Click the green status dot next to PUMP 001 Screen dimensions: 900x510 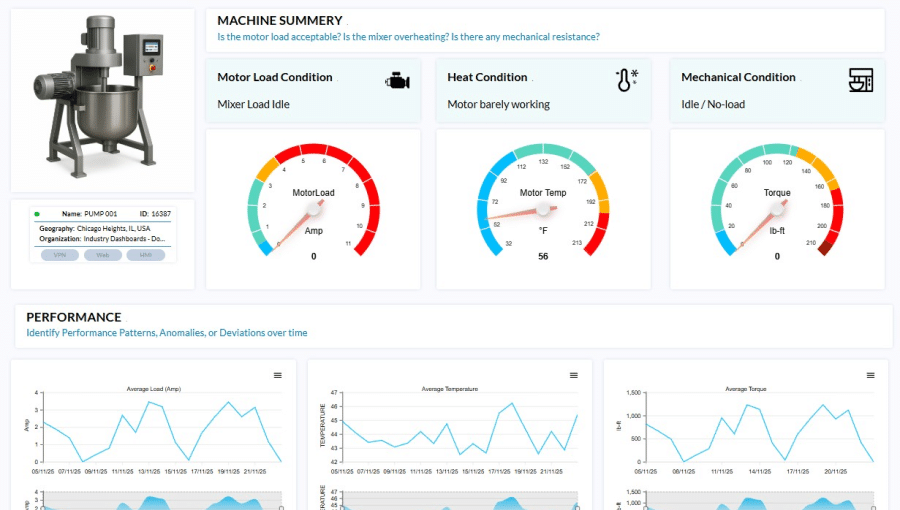pyautogui.click(x=37, y=214)
